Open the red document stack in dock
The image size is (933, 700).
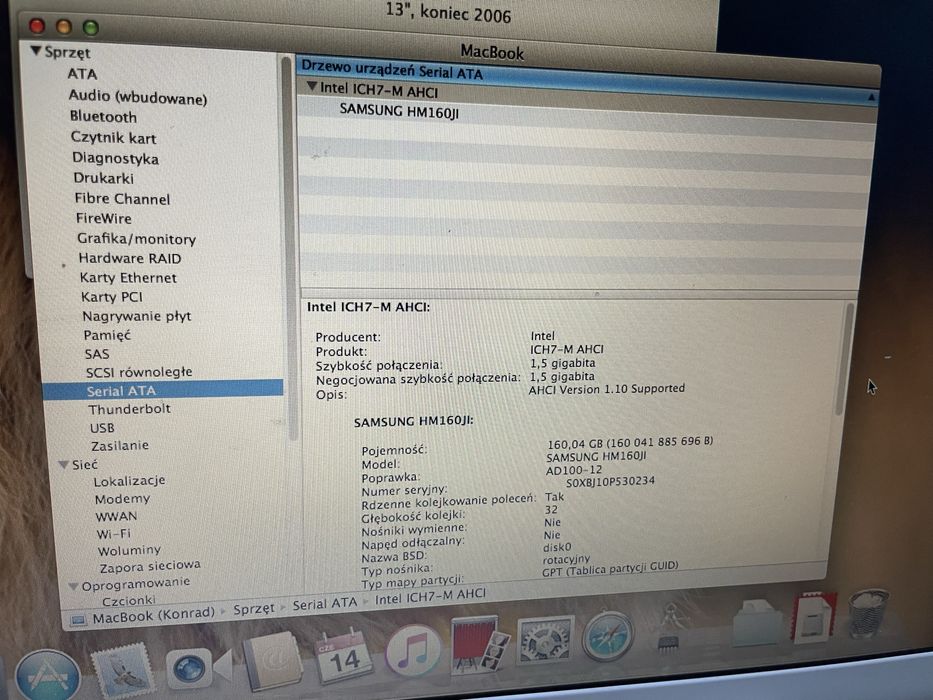click(x=813, y=617)
